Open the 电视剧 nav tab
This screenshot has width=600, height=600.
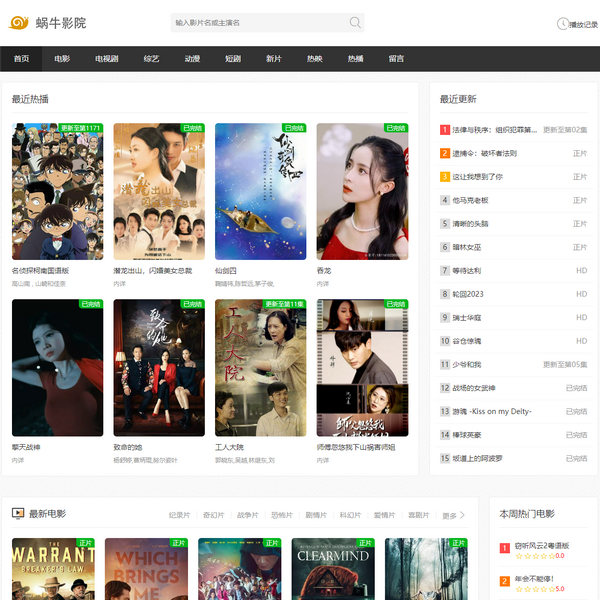point(107,59)
